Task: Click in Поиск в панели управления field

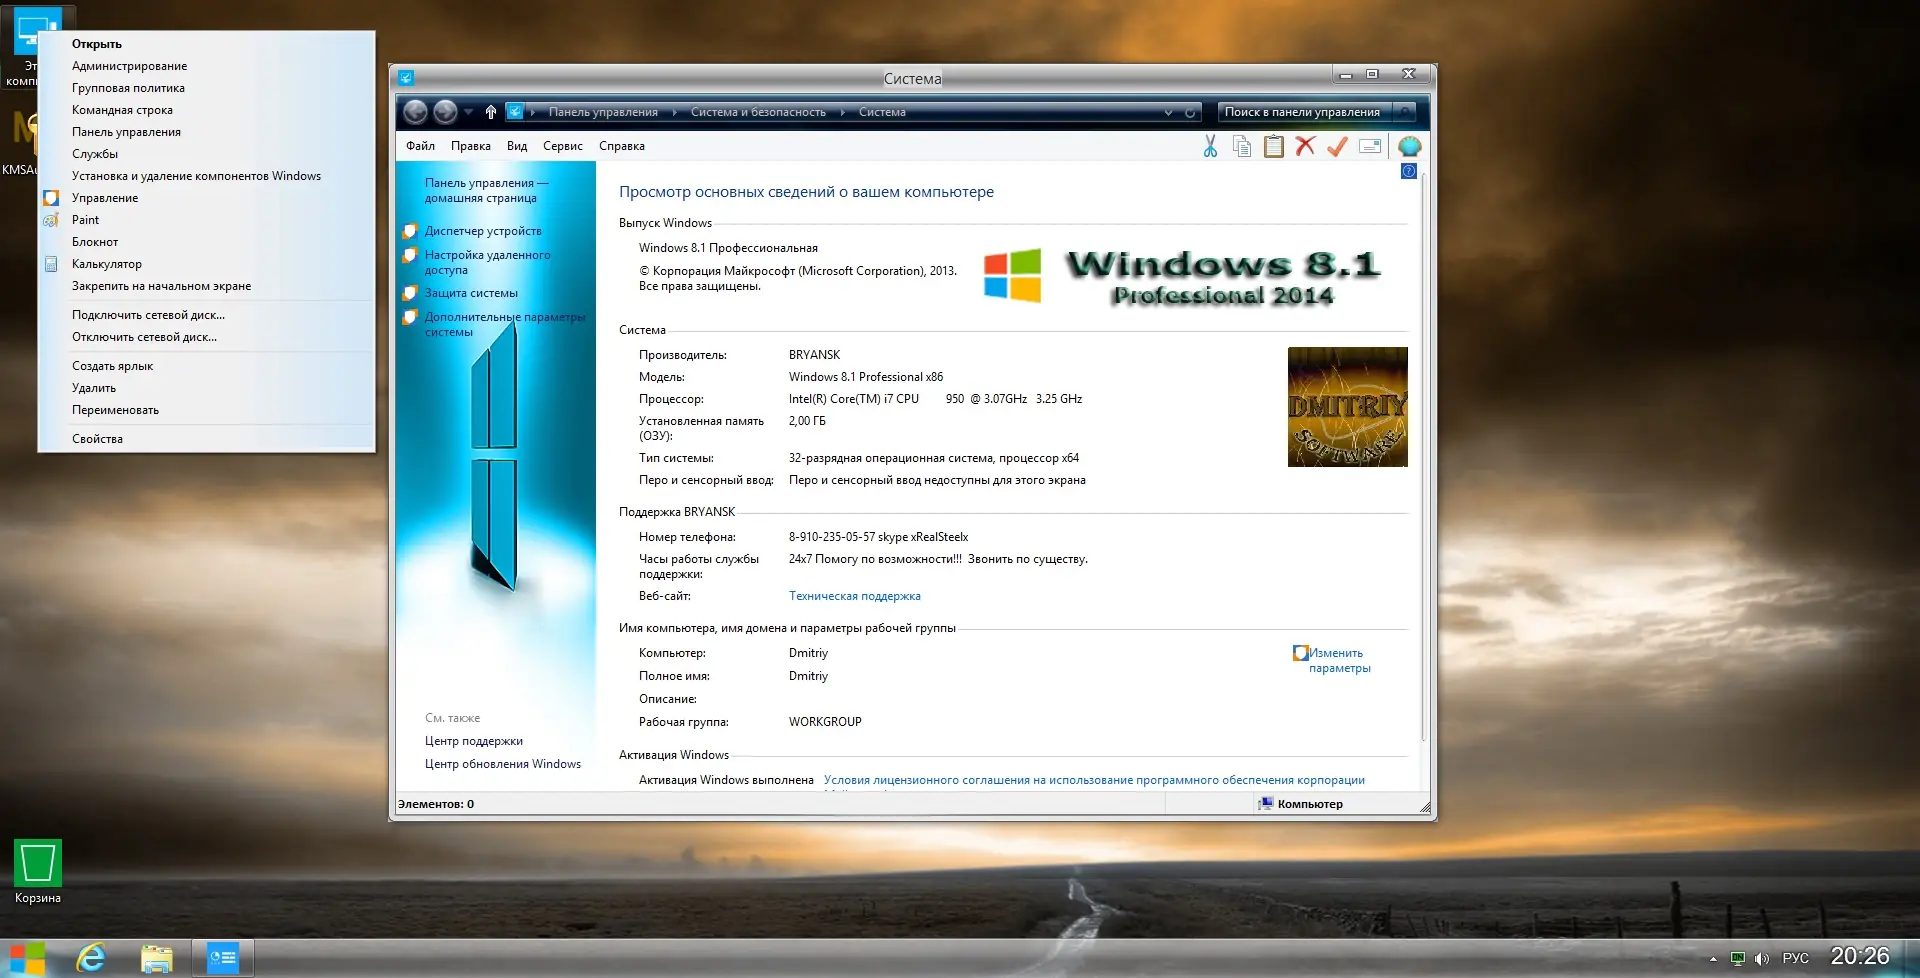Action: pos(1305,112)
